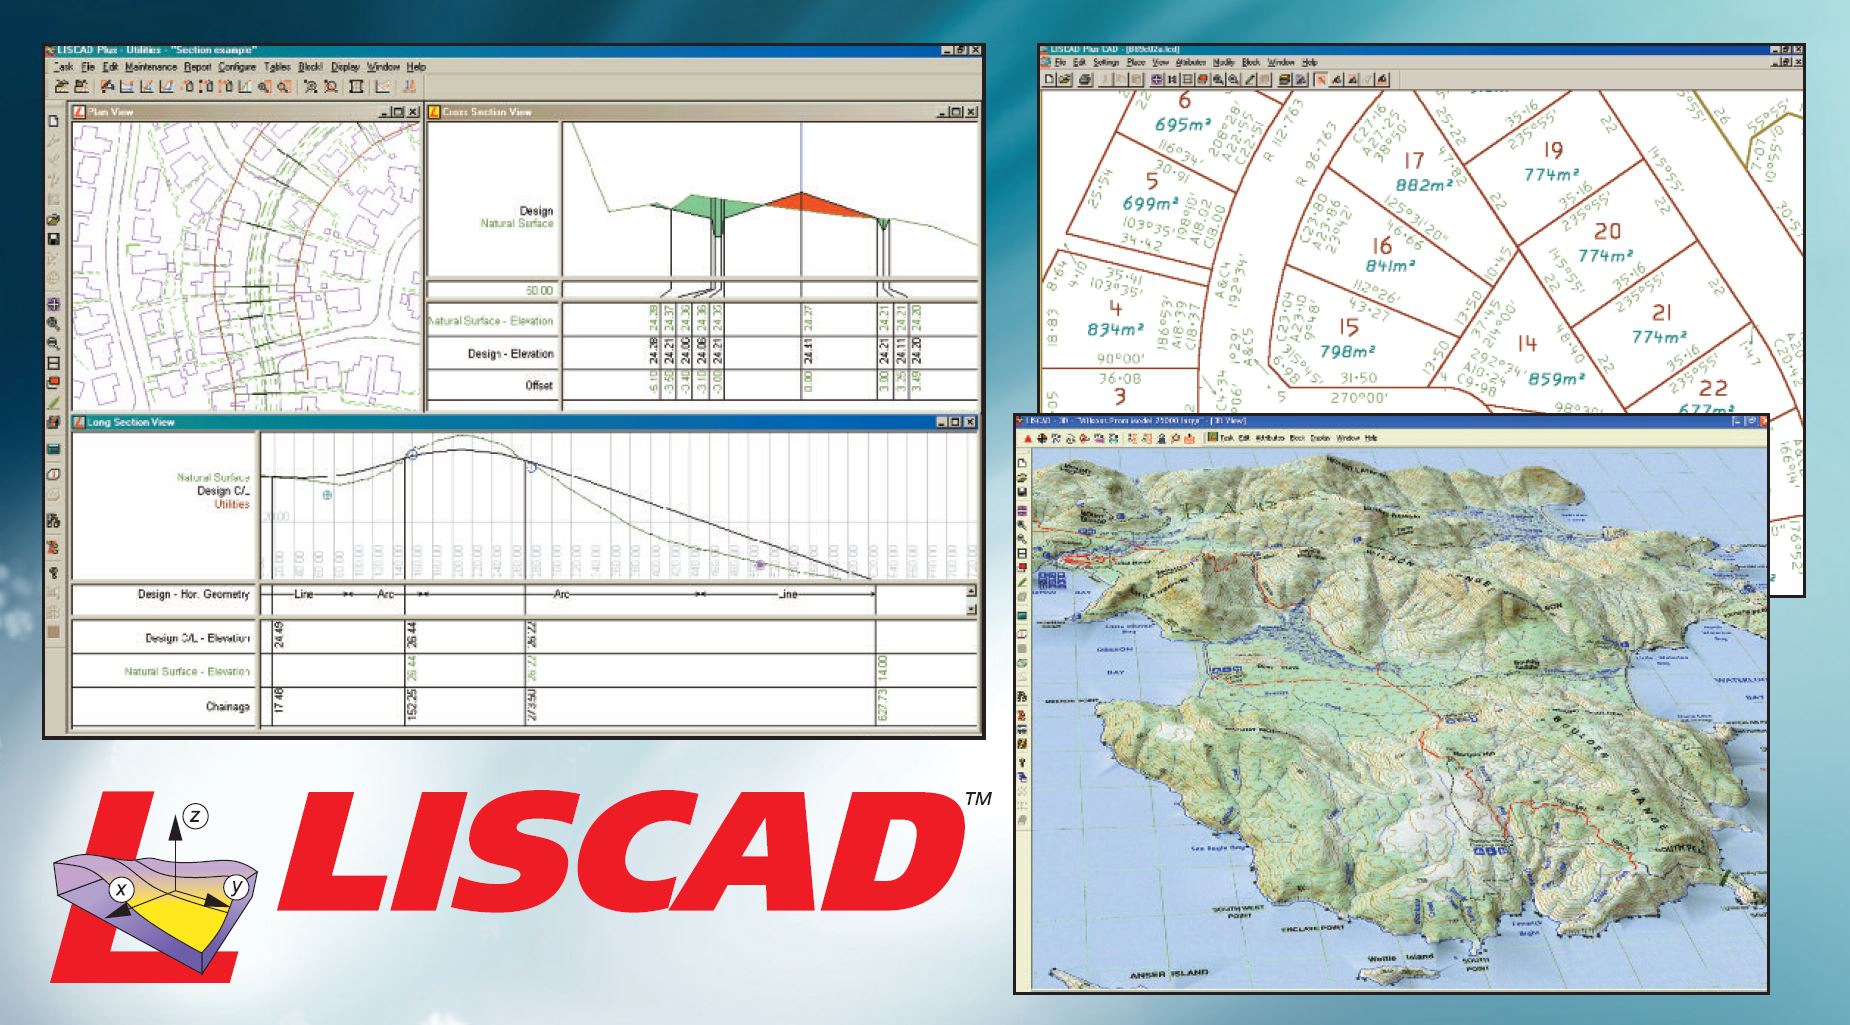Click the Print icon in CAD toolbar
Image resolution: width=1850 pixels, height=1025 pixels.
[1085, 79]
